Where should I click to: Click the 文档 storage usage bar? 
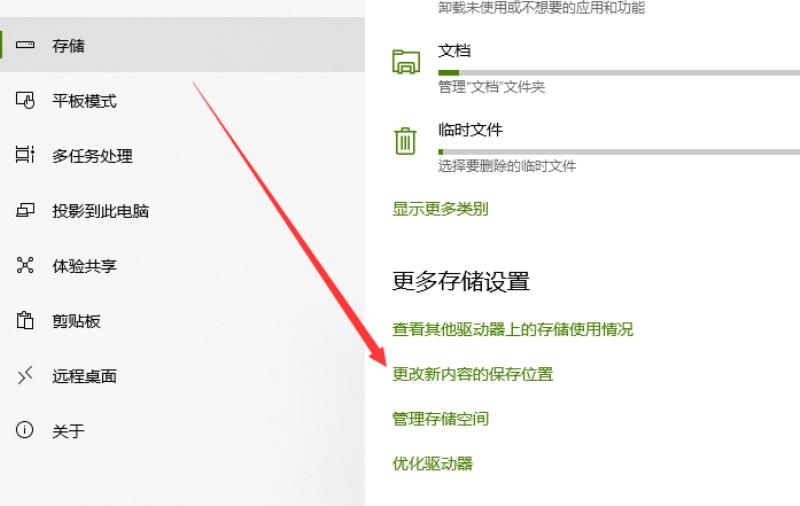(619, 73)
